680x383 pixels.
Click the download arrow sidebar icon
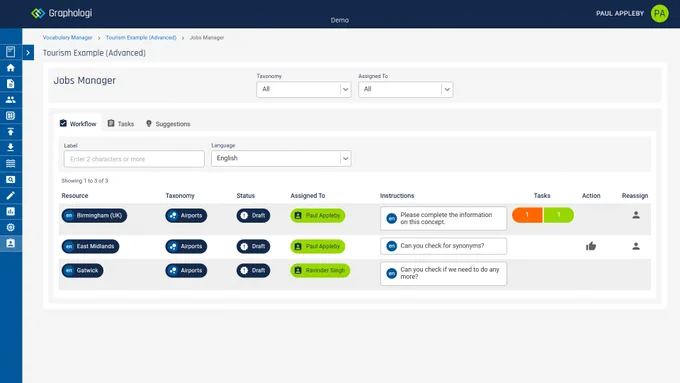point(10,147)
